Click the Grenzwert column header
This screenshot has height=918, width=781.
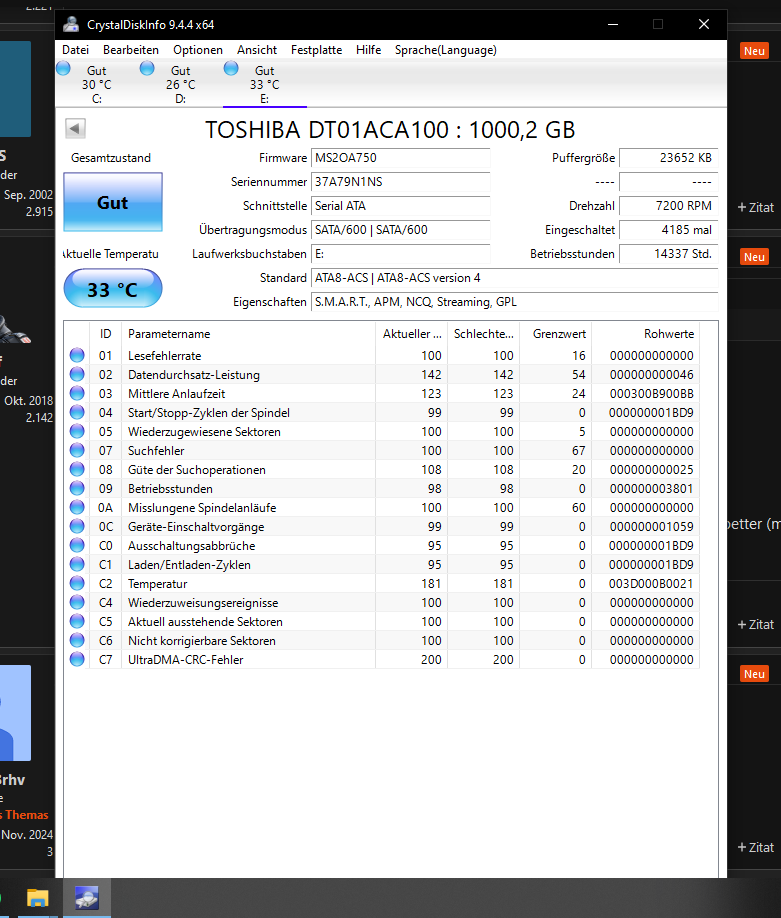[556, 334]
